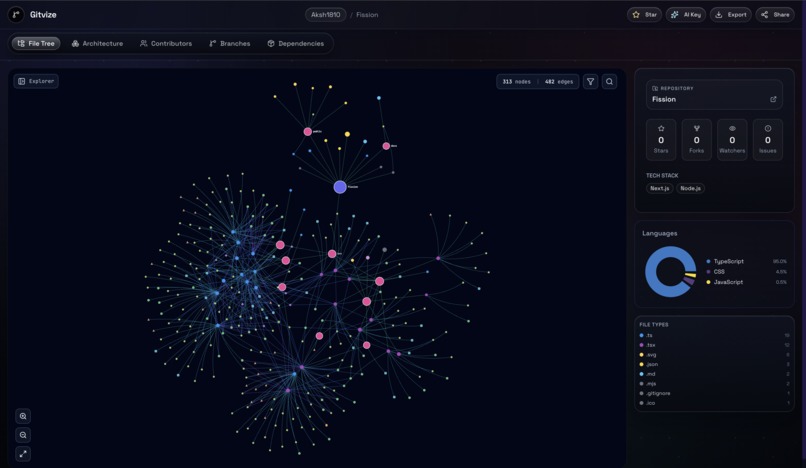Click the 313 nodes count text
The width and height of the screenshot is (806, 468).
click(516, 82)
